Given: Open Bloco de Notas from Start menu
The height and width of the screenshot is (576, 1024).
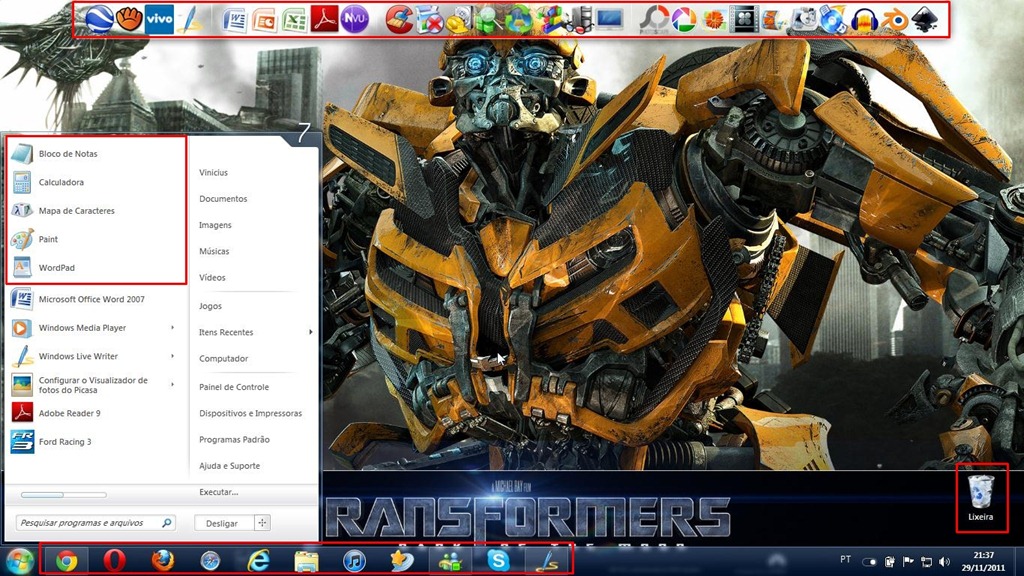Looking at the screenshot, I should (96, 153).
